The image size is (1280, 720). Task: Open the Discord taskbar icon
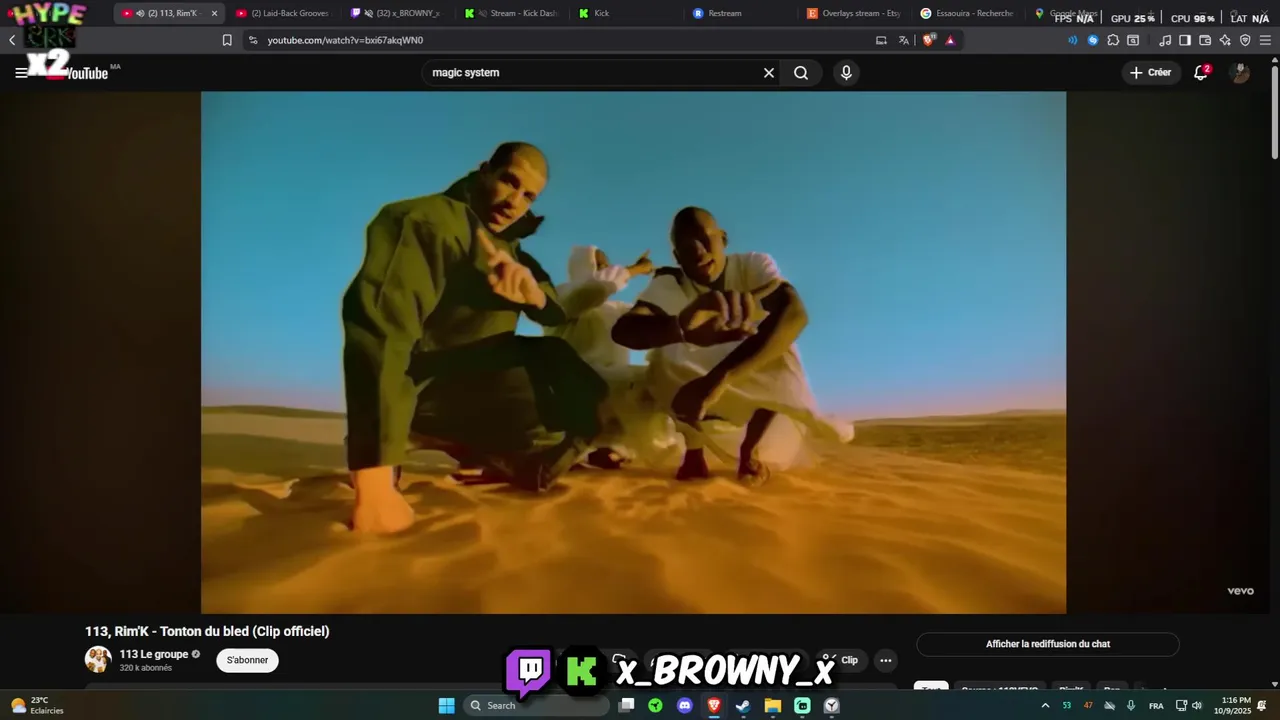(x=685, y=705)
